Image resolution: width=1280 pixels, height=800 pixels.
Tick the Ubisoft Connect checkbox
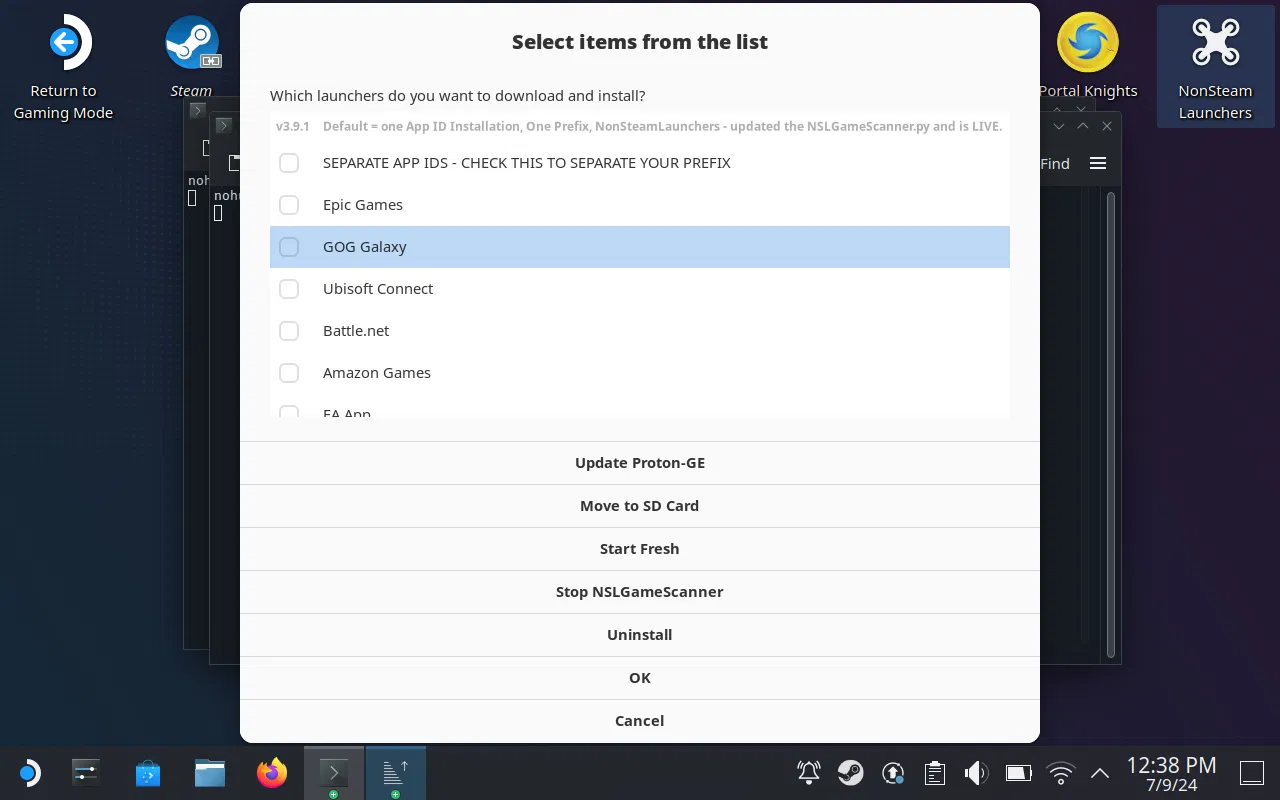point(289,289)
